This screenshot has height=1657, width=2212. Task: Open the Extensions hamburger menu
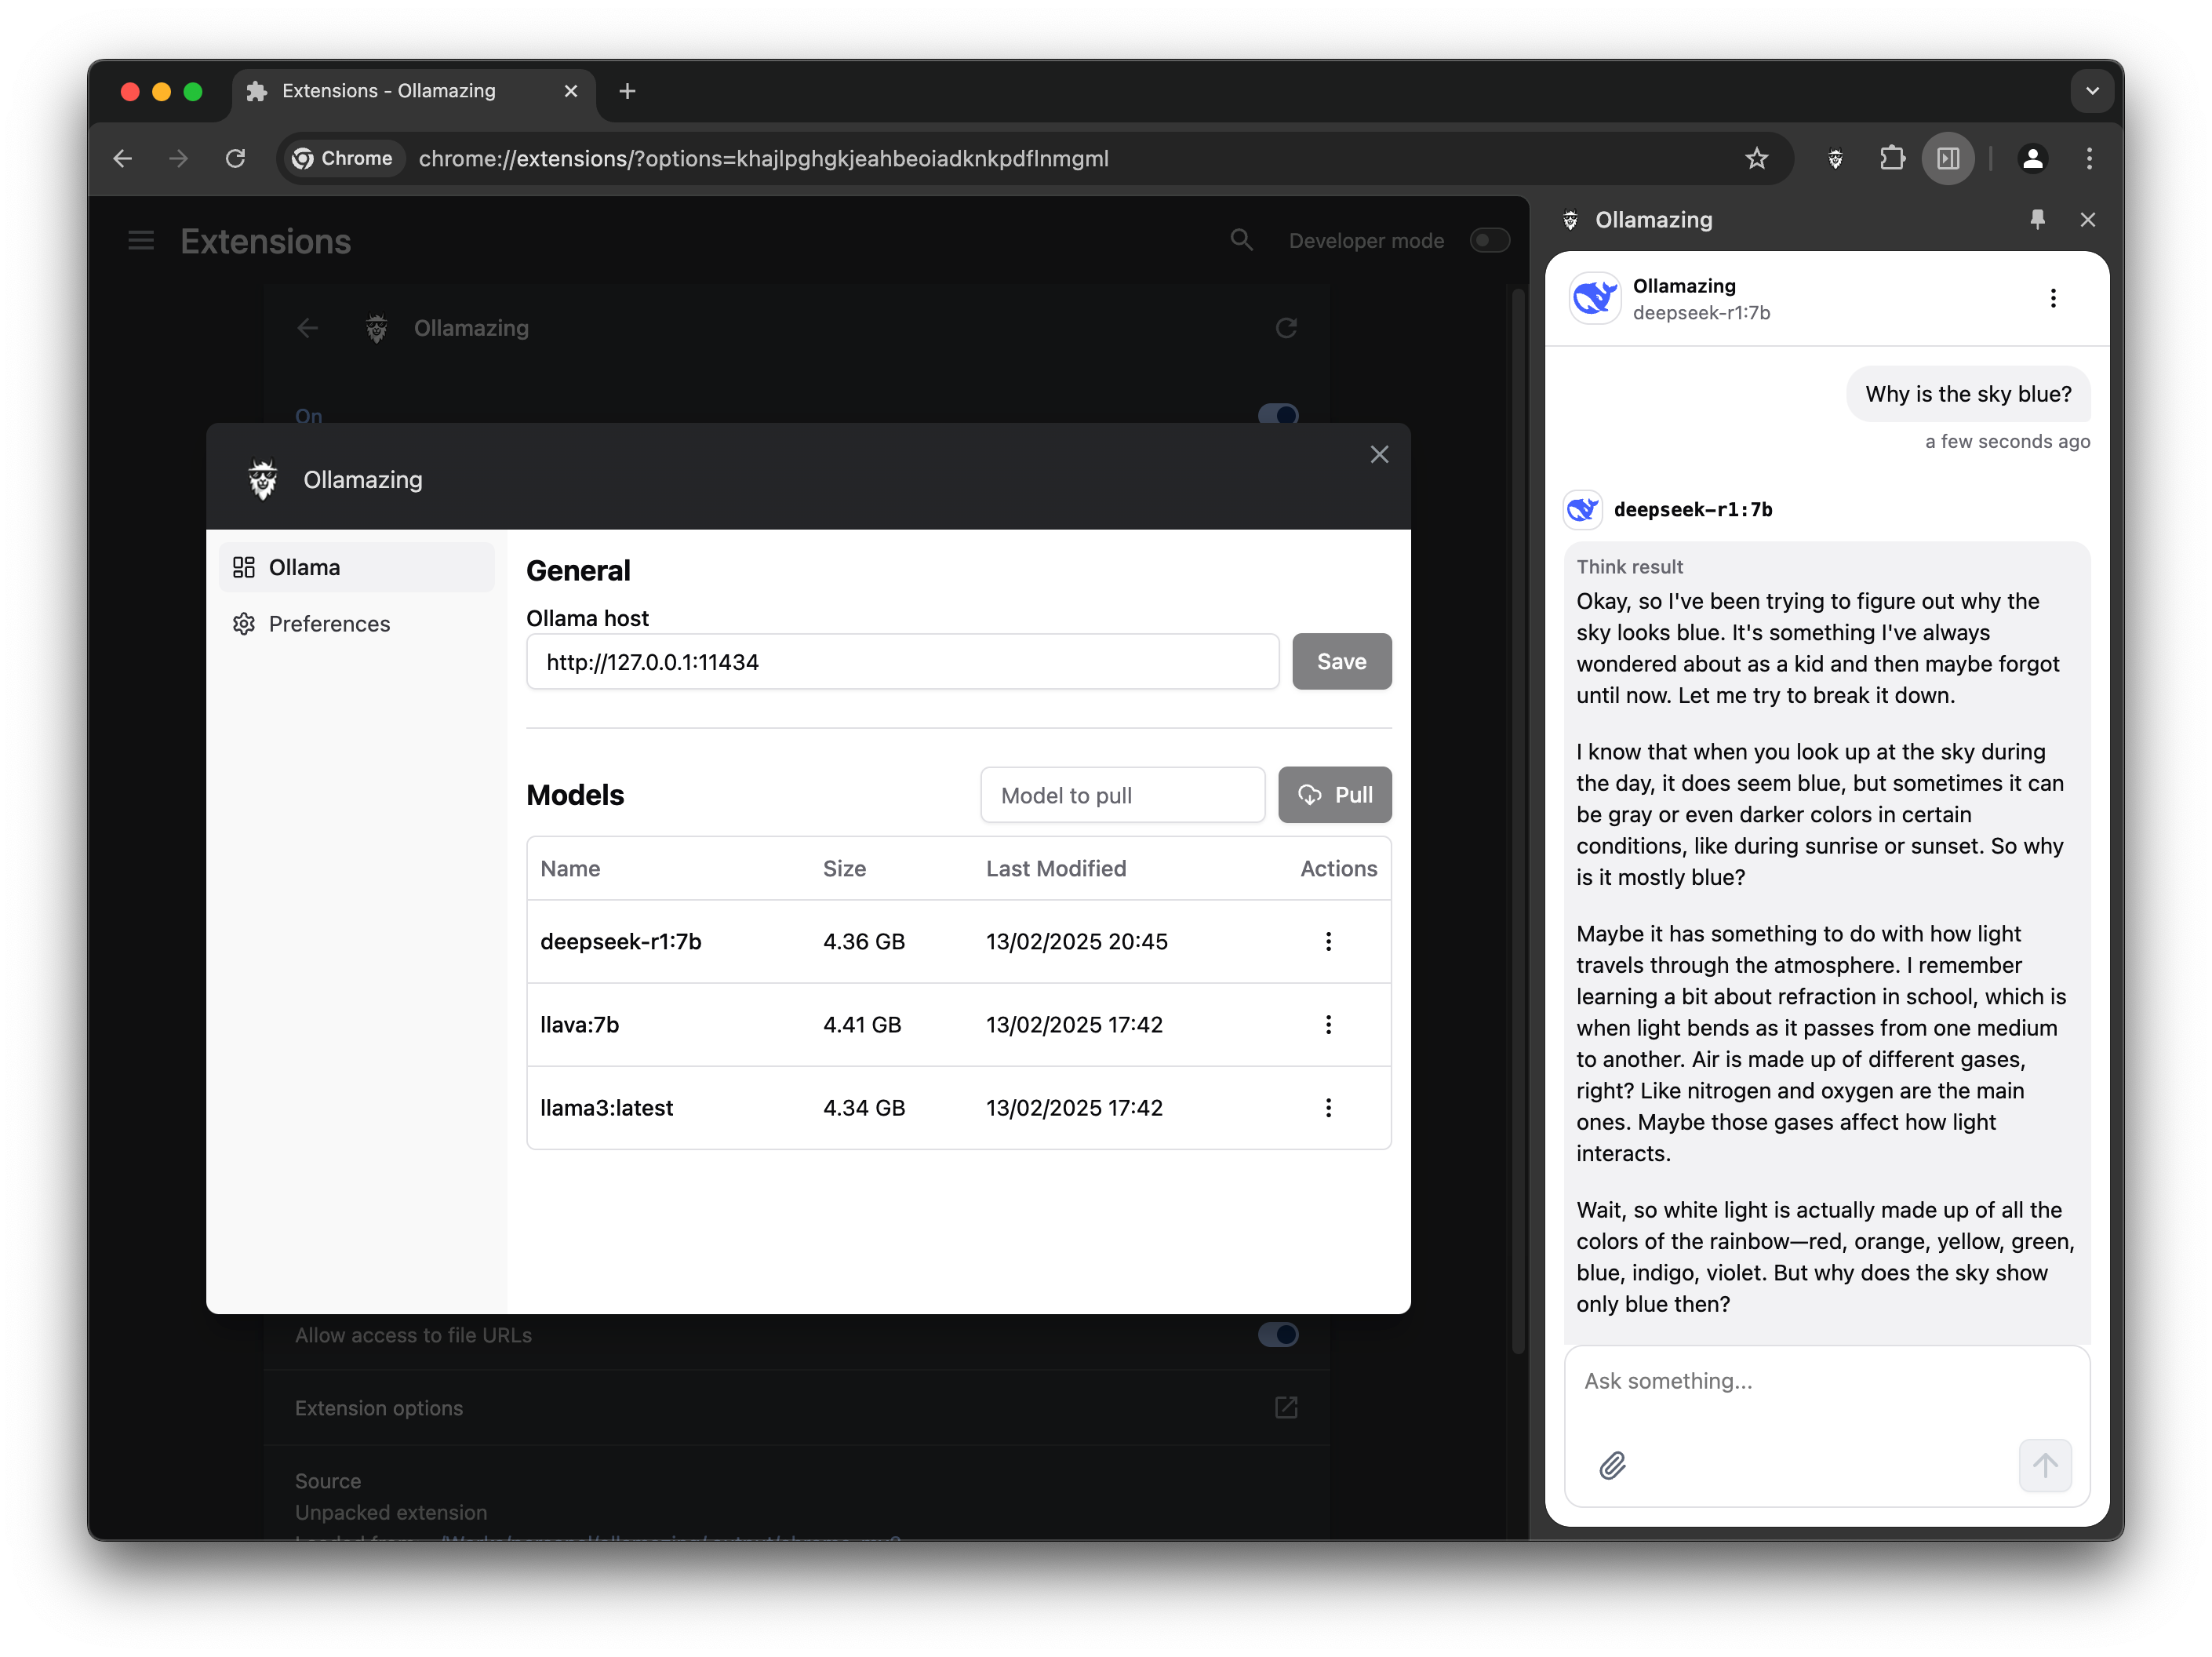(x=141, y=241)
